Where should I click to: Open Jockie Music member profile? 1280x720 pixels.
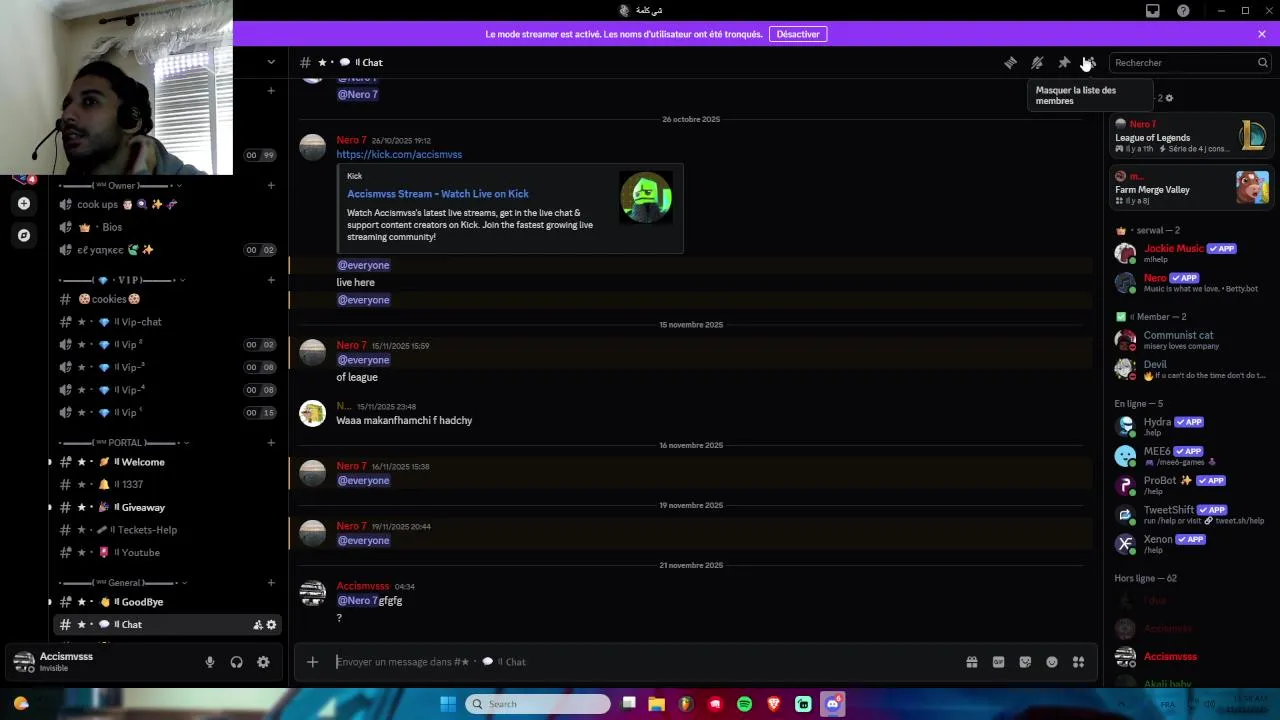1191,253
